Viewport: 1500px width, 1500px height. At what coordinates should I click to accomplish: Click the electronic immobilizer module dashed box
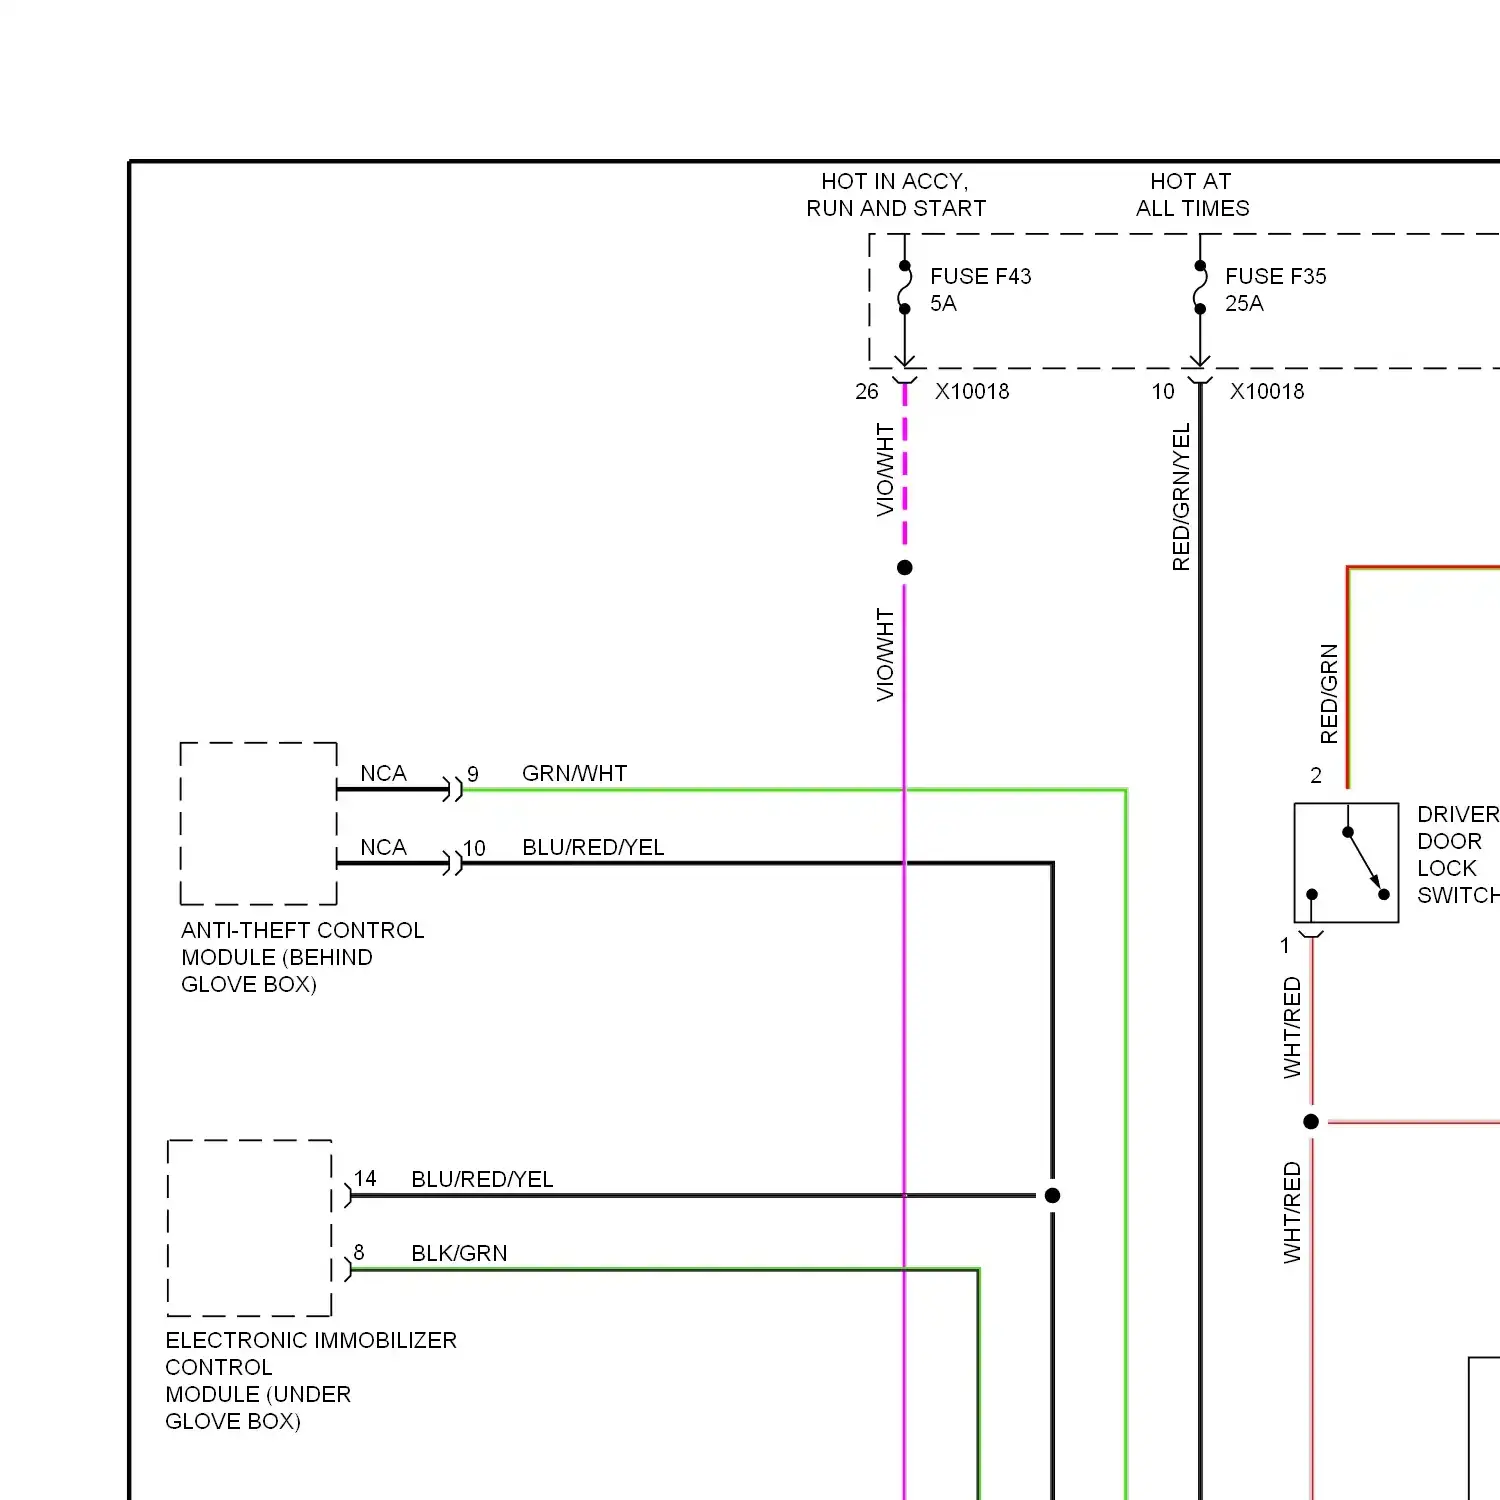pyautogui.click(x=250, y=1228)
